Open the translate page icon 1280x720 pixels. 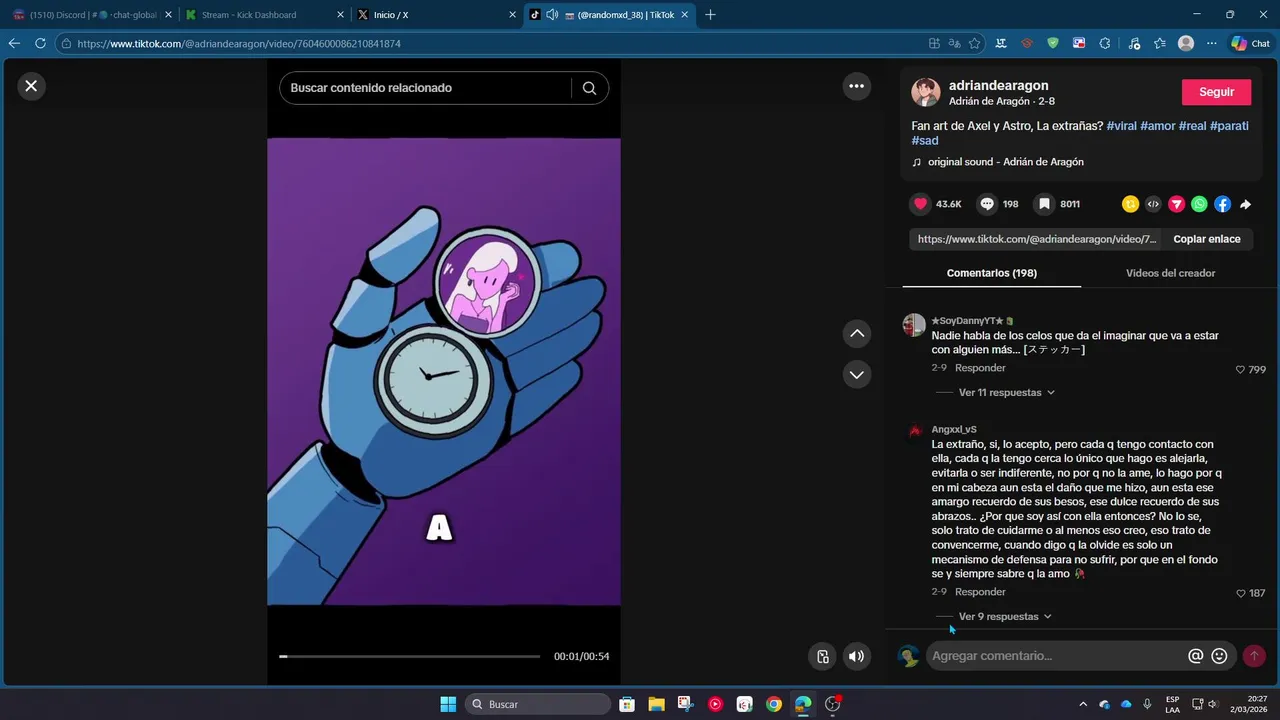pyautogui.click(x=954, y=44)
